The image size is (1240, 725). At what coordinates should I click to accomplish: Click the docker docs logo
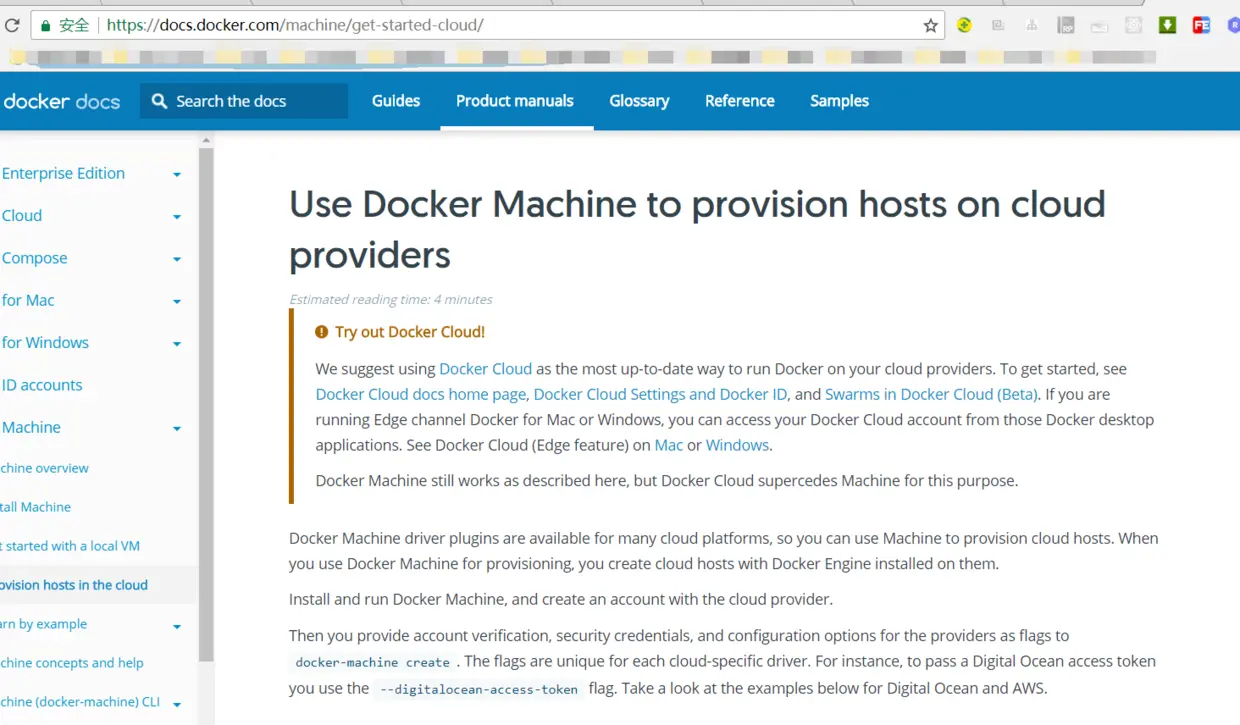61,101
